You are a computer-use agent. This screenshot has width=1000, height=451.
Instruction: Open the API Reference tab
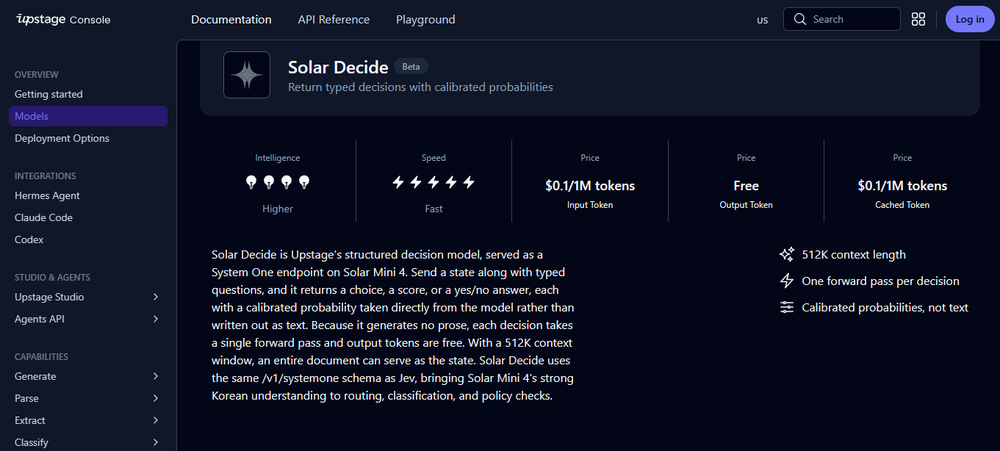click(x=334, y=20)
